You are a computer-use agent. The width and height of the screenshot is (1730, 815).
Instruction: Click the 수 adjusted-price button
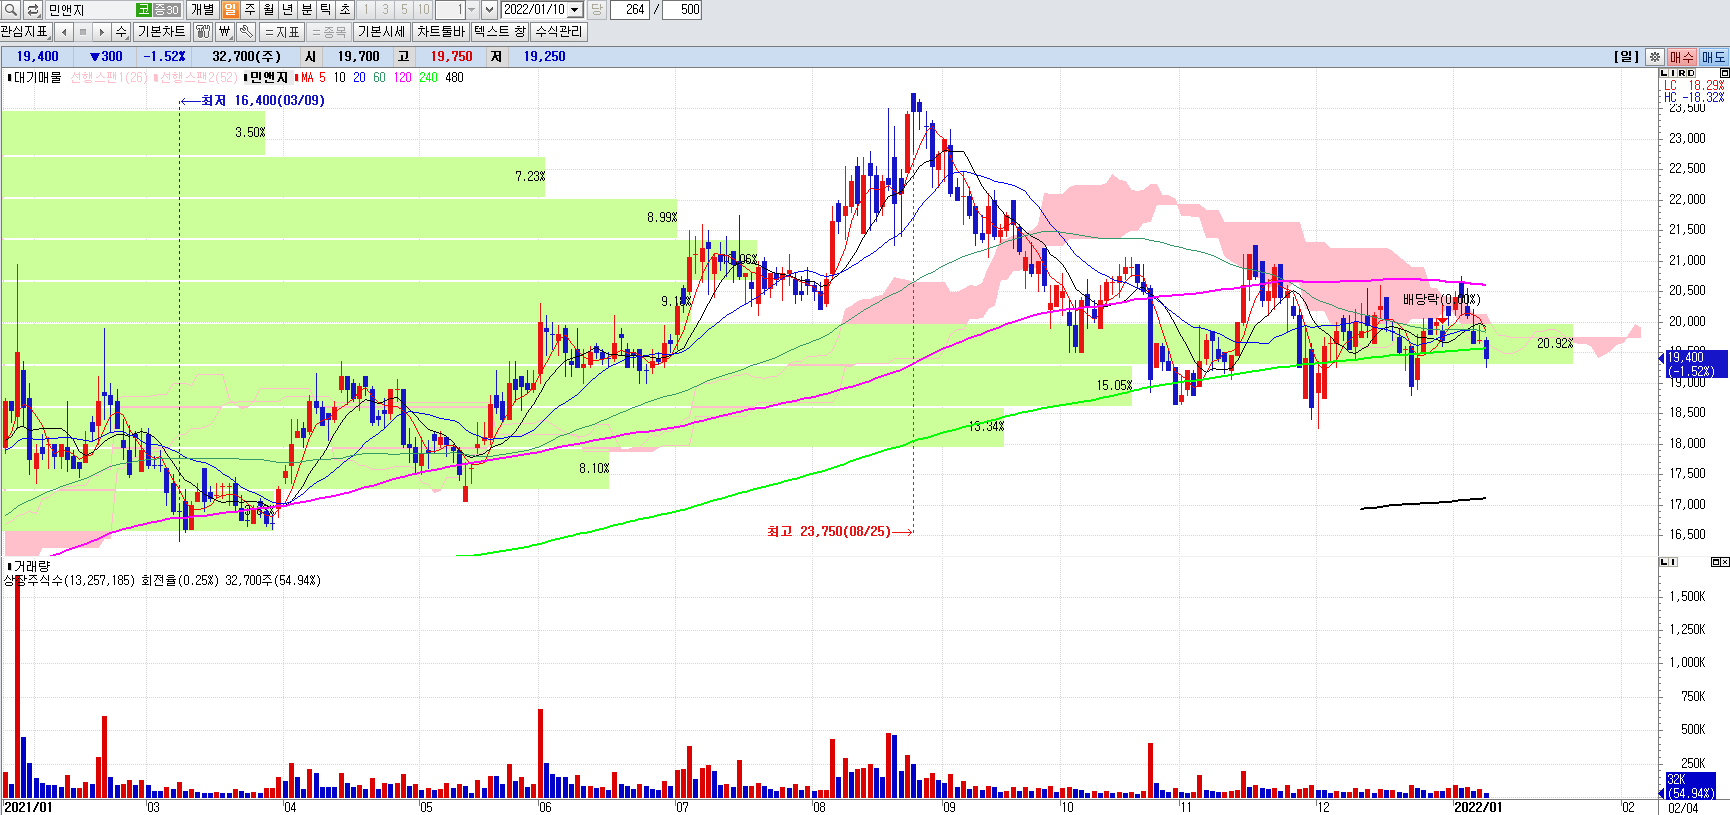[x=121, y=32]
